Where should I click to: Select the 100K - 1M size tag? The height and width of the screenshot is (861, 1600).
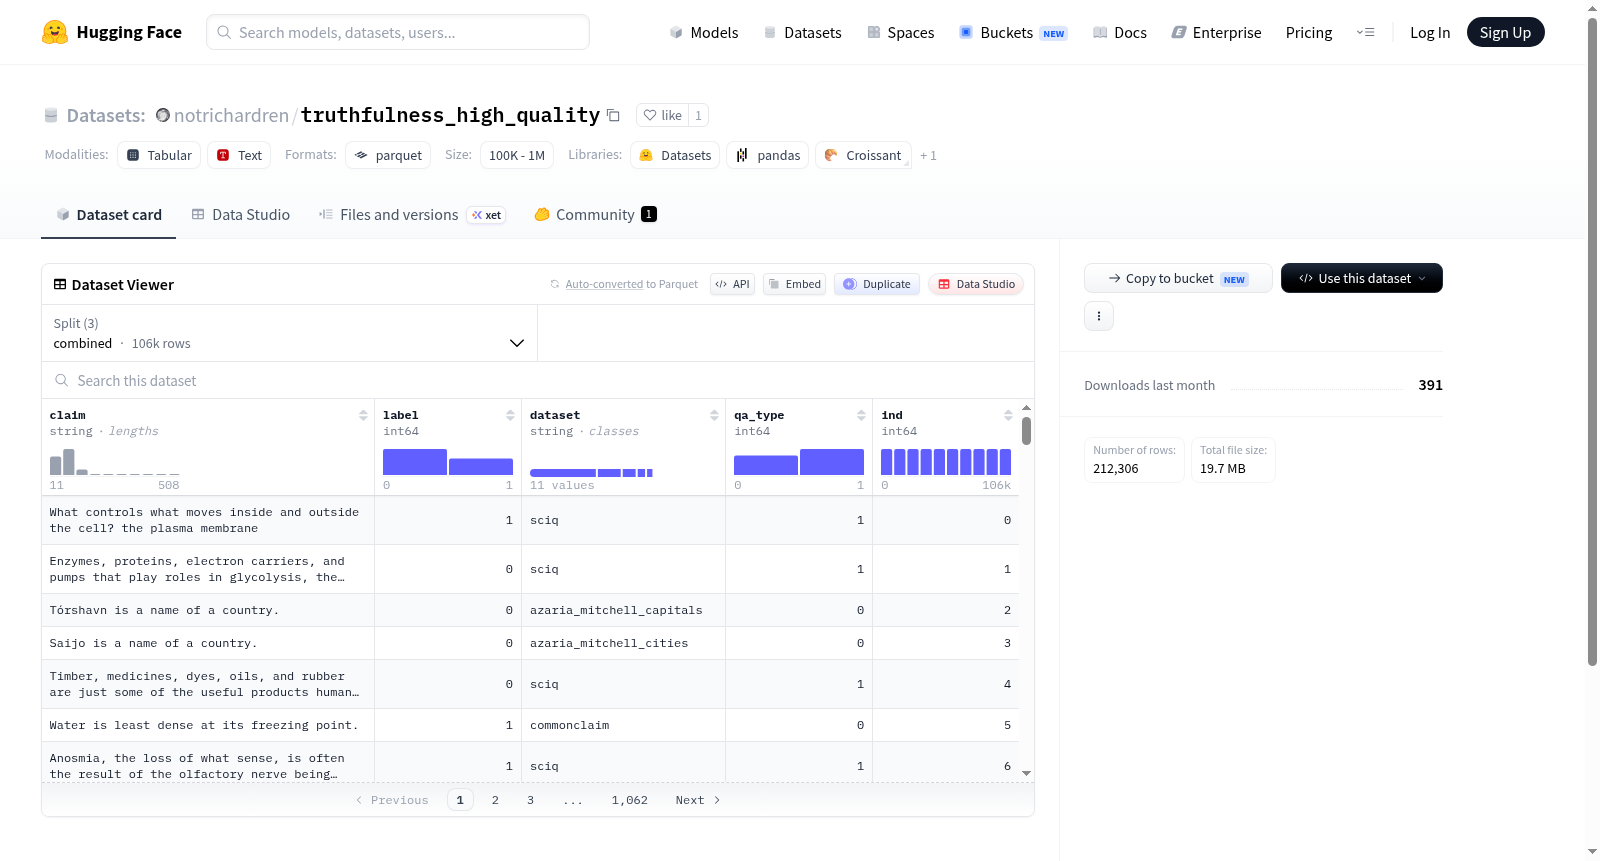pos(517,155)
